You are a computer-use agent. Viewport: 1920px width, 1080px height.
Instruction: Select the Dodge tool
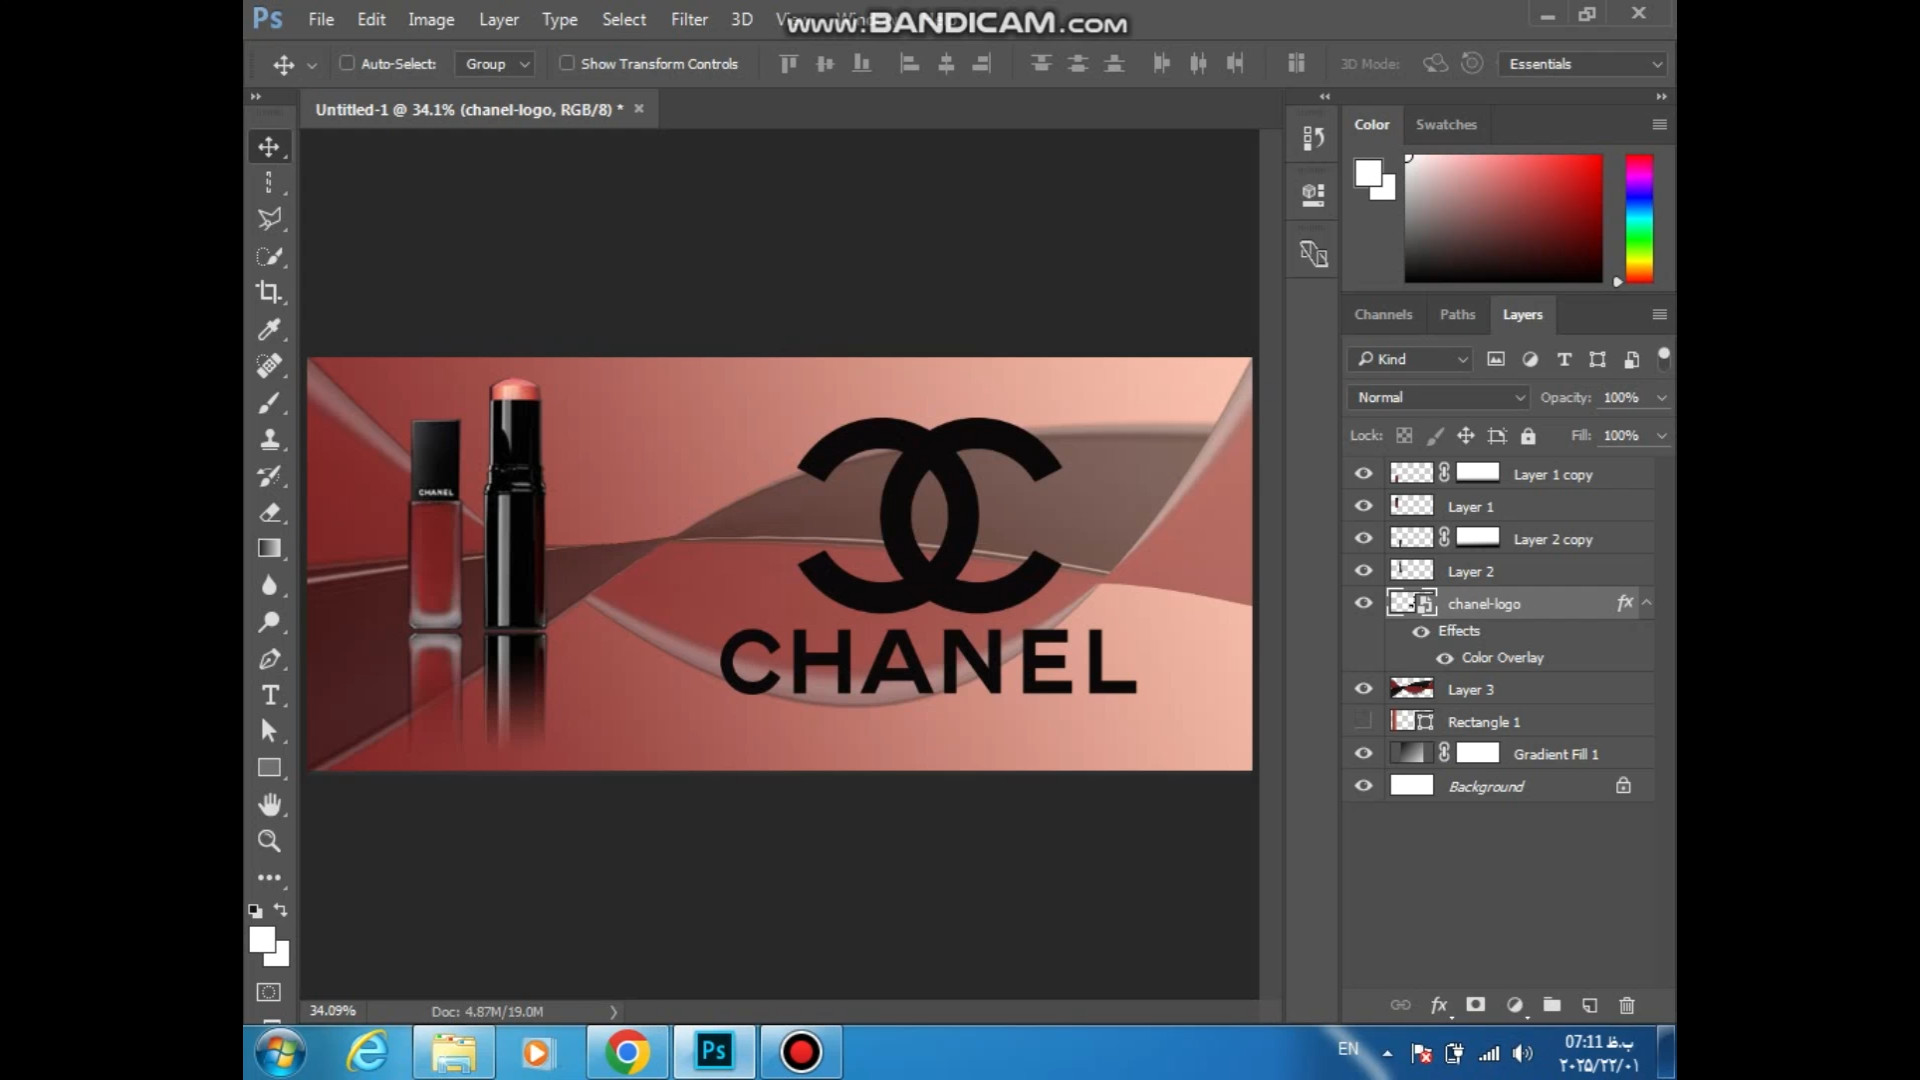[x=269, y=622]
